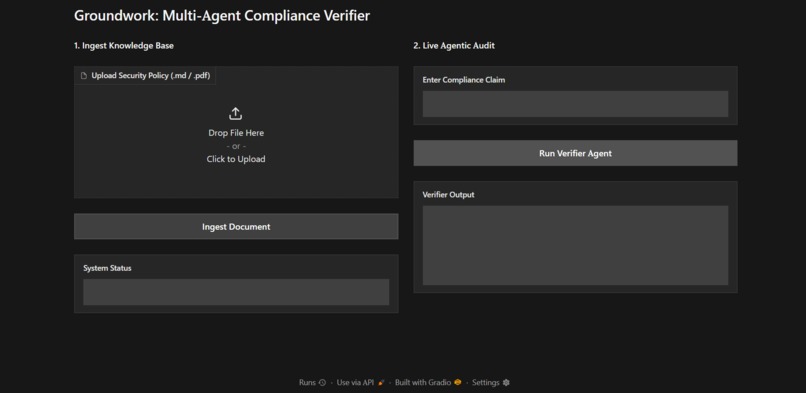Click the System Status text box
Screen dimensions: 806x393
(236, 292)
